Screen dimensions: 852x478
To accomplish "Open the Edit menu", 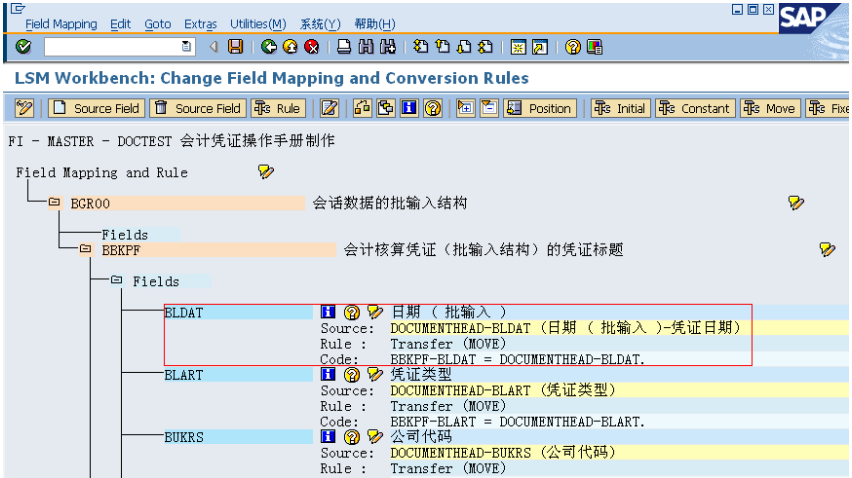I will (120, 24).
